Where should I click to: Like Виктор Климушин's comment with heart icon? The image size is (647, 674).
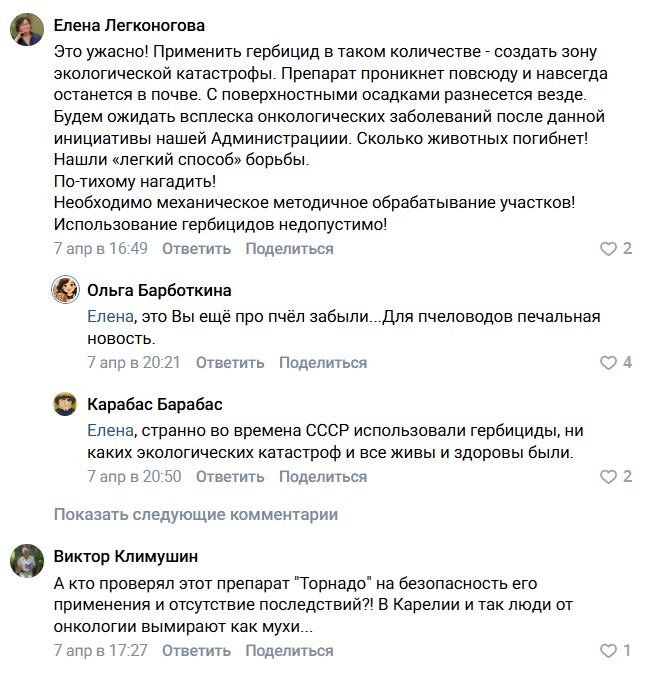[608, 651]
